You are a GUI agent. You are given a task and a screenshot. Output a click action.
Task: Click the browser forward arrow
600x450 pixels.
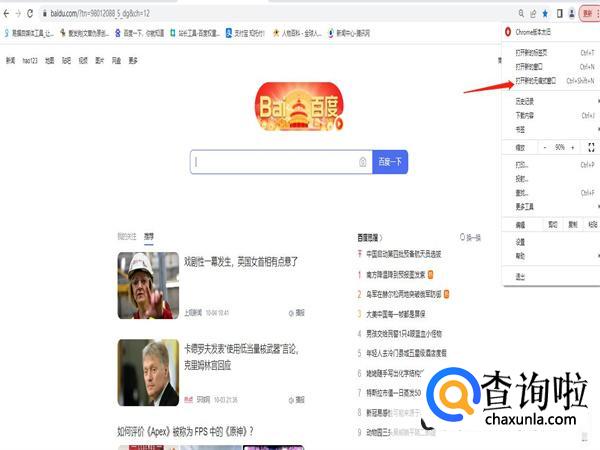click(18, 14)
